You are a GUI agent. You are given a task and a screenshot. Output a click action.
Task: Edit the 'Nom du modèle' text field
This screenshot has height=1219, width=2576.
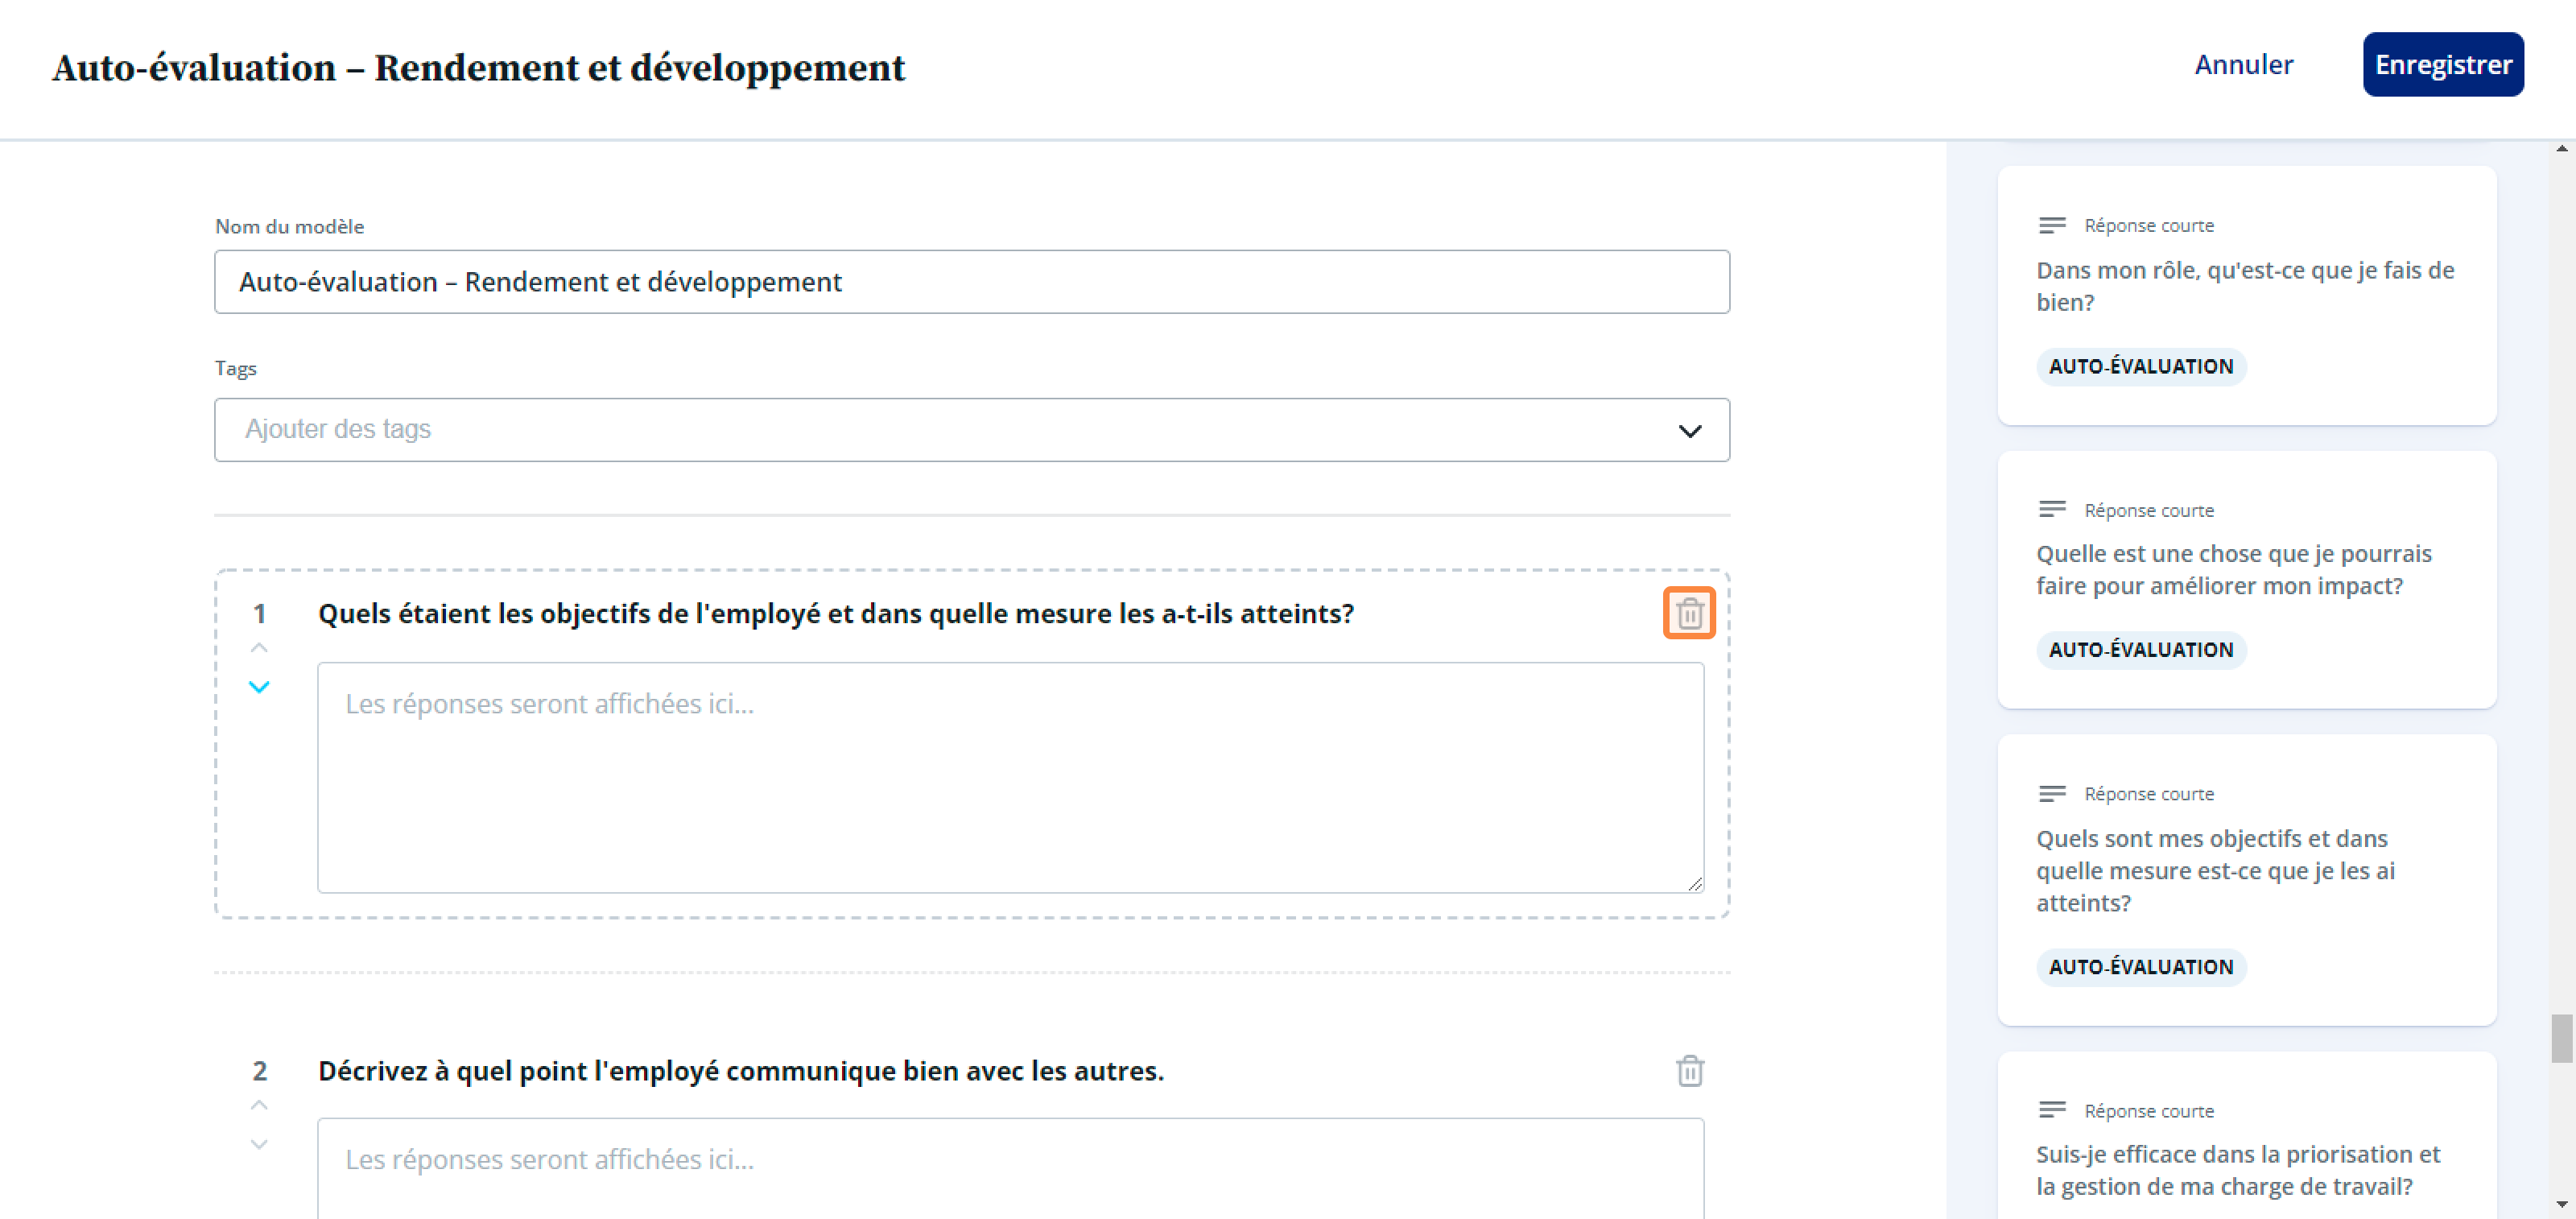tap(971, 282)
